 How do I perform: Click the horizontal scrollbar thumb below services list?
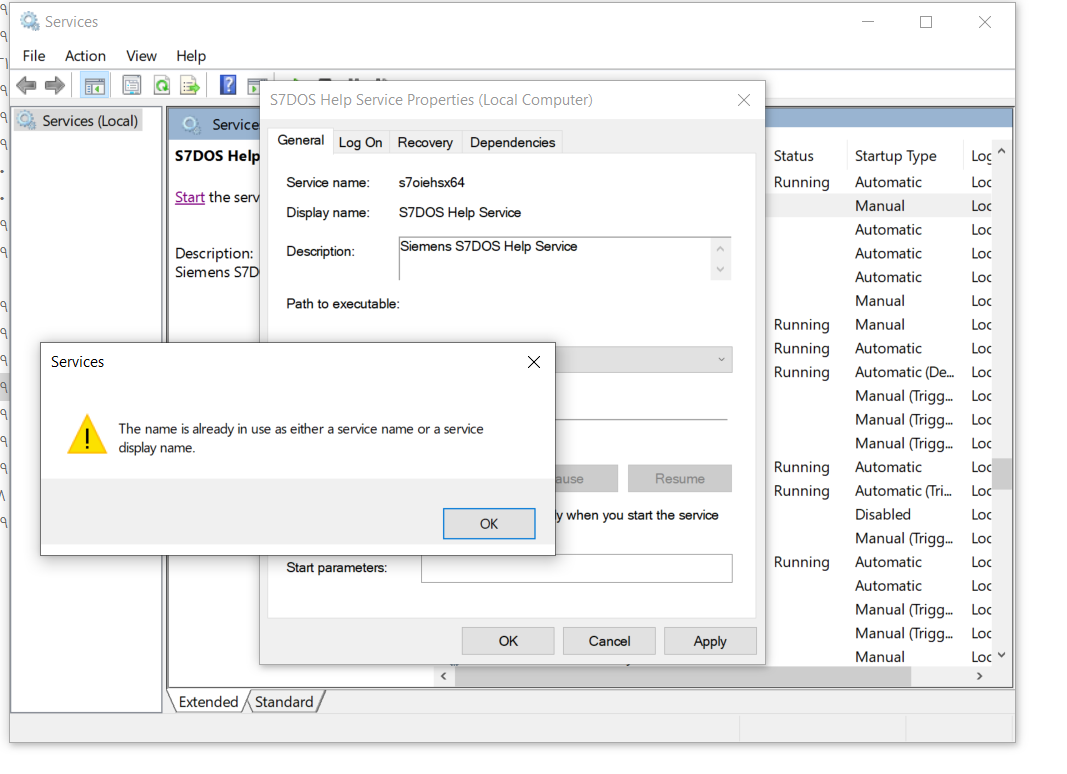coord(683,676)
